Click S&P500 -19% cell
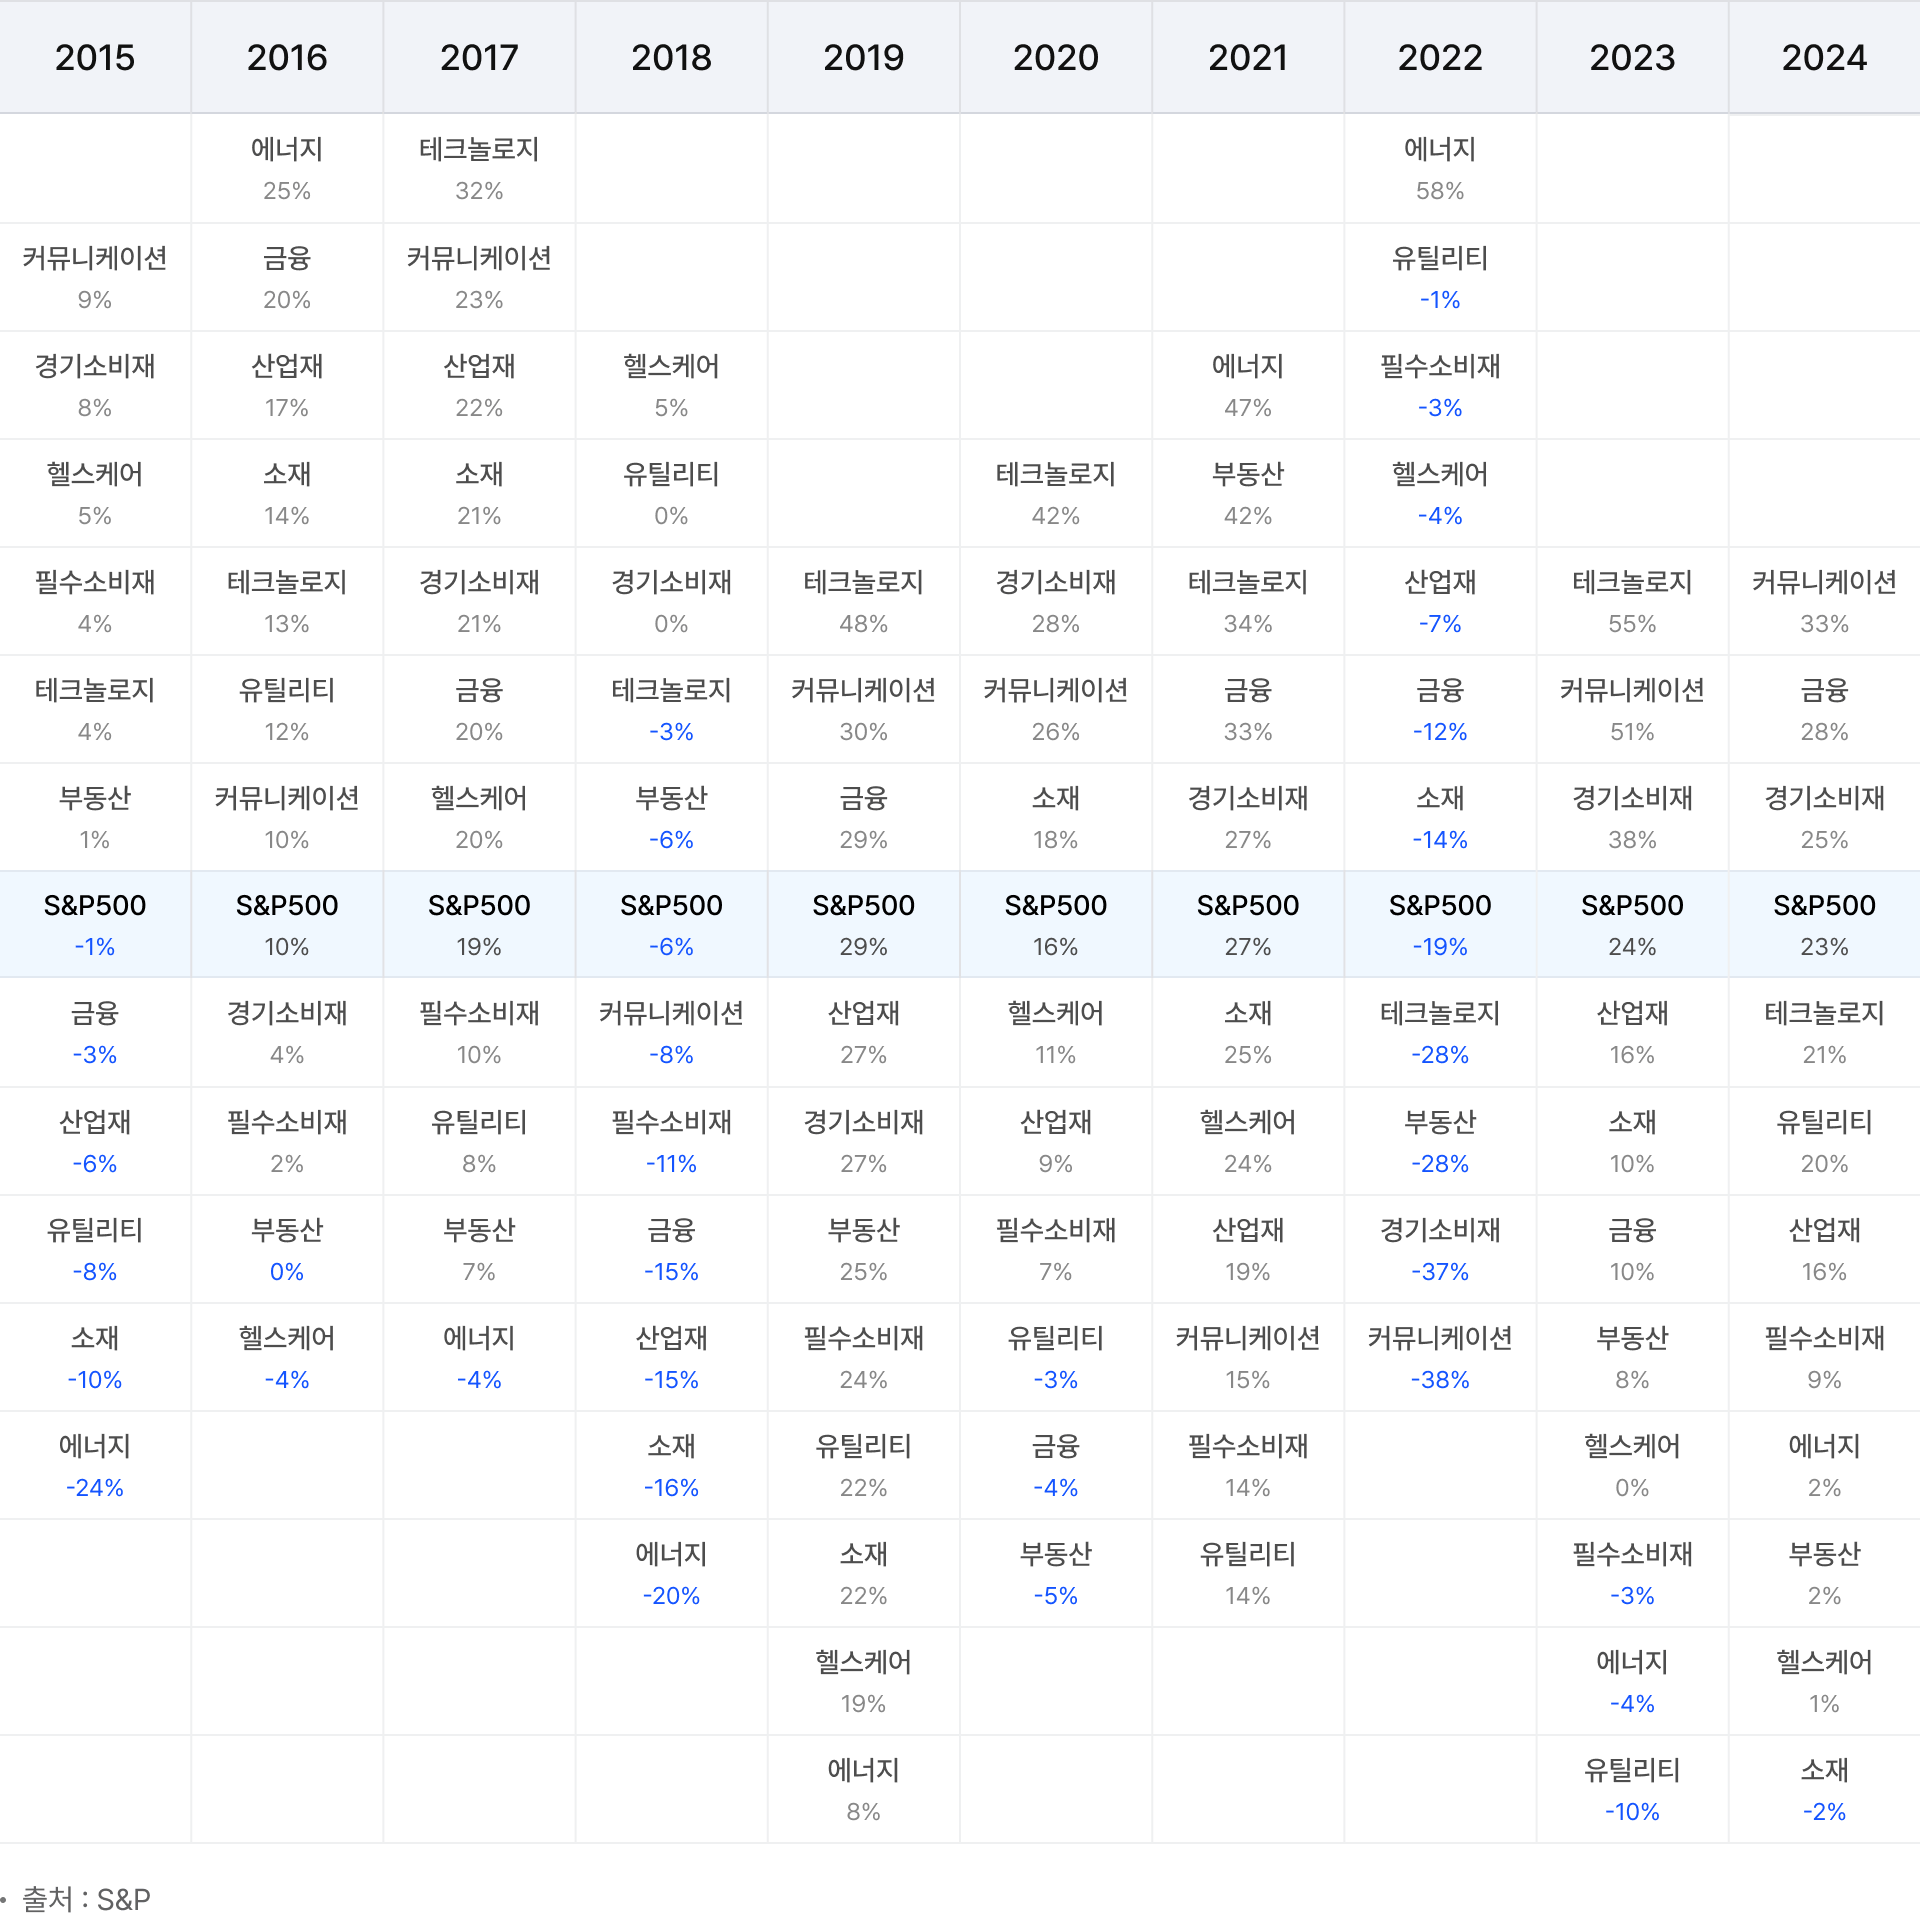The height and width of the screenshot is (1924, 1920). tap(1439, 925)
